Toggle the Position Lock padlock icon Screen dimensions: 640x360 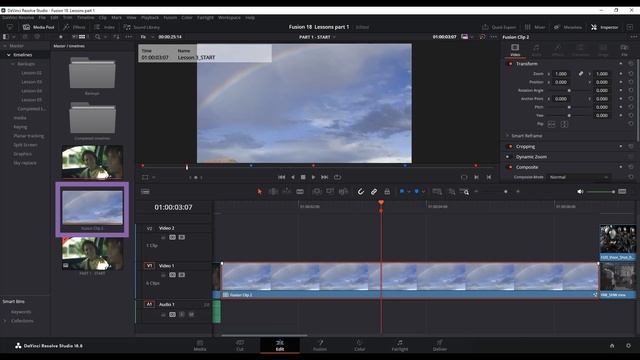pyautogui.click(x=387, y=191)
